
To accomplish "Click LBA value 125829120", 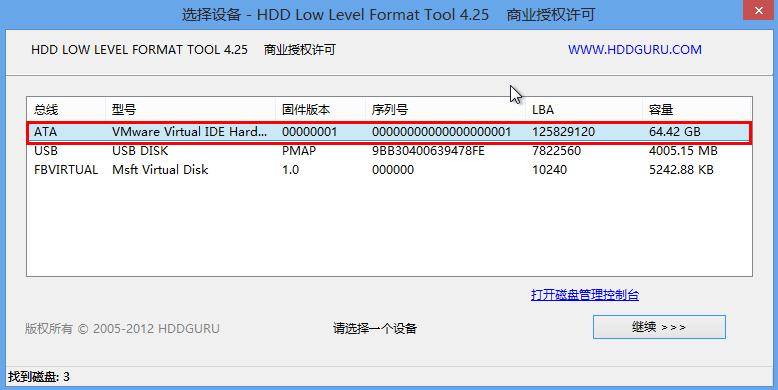I will [564, 131].
